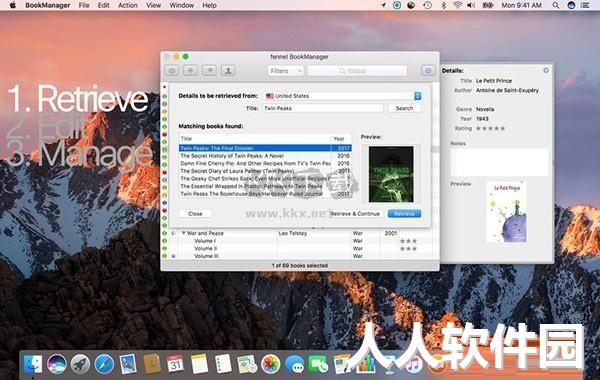The image size is (600, 380).
Task: Open Calendar icon showing 31 in dock
Action: pyautogui.click(x=175, y=364)
